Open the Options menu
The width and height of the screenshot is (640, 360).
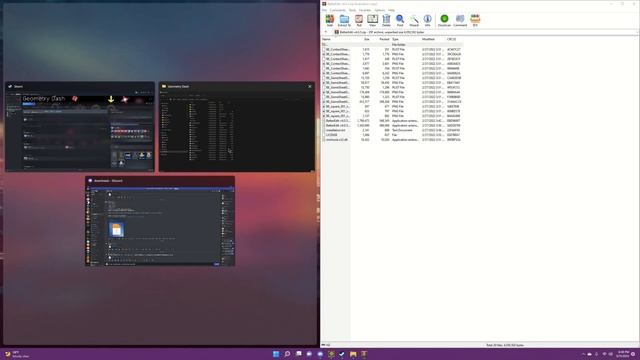pyautogui.click(x=380, y=10)
